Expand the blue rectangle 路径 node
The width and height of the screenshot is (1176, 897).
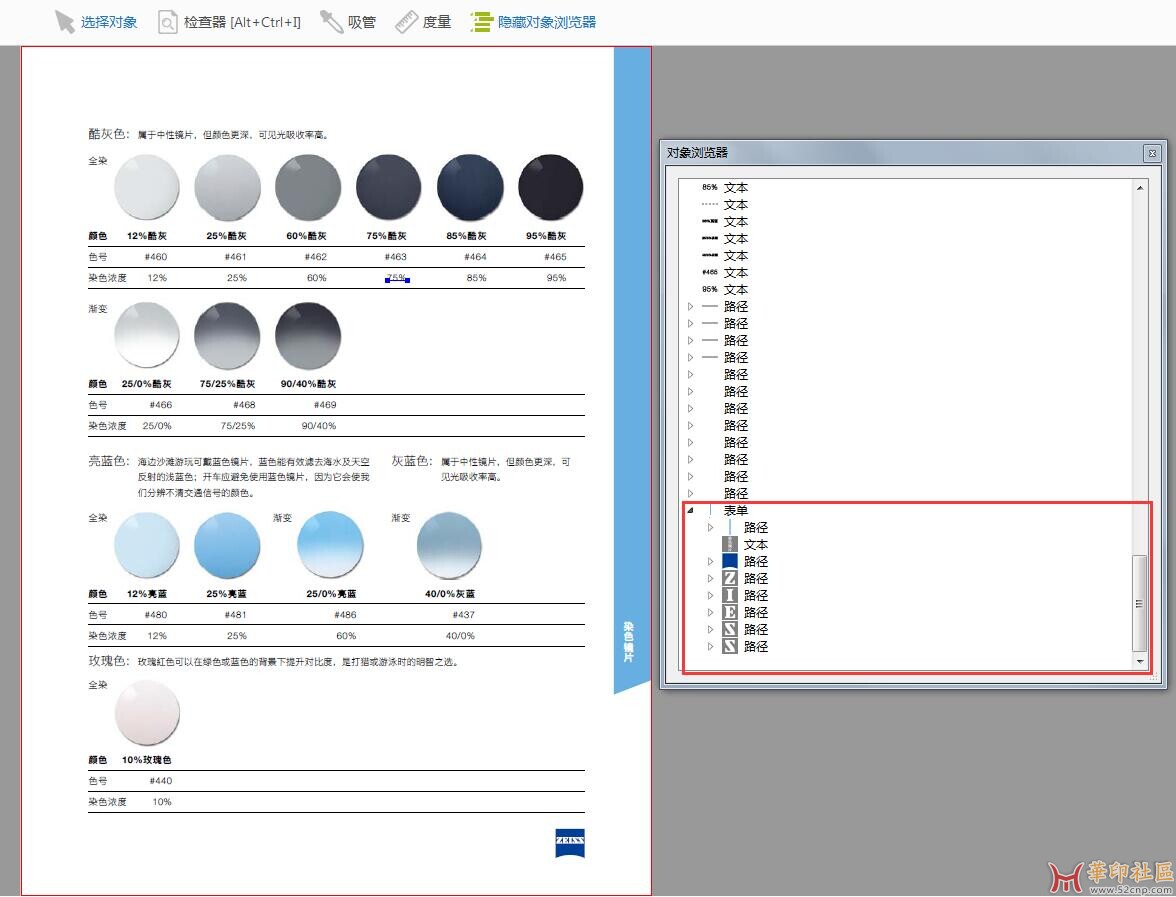[x=710, y=561]
